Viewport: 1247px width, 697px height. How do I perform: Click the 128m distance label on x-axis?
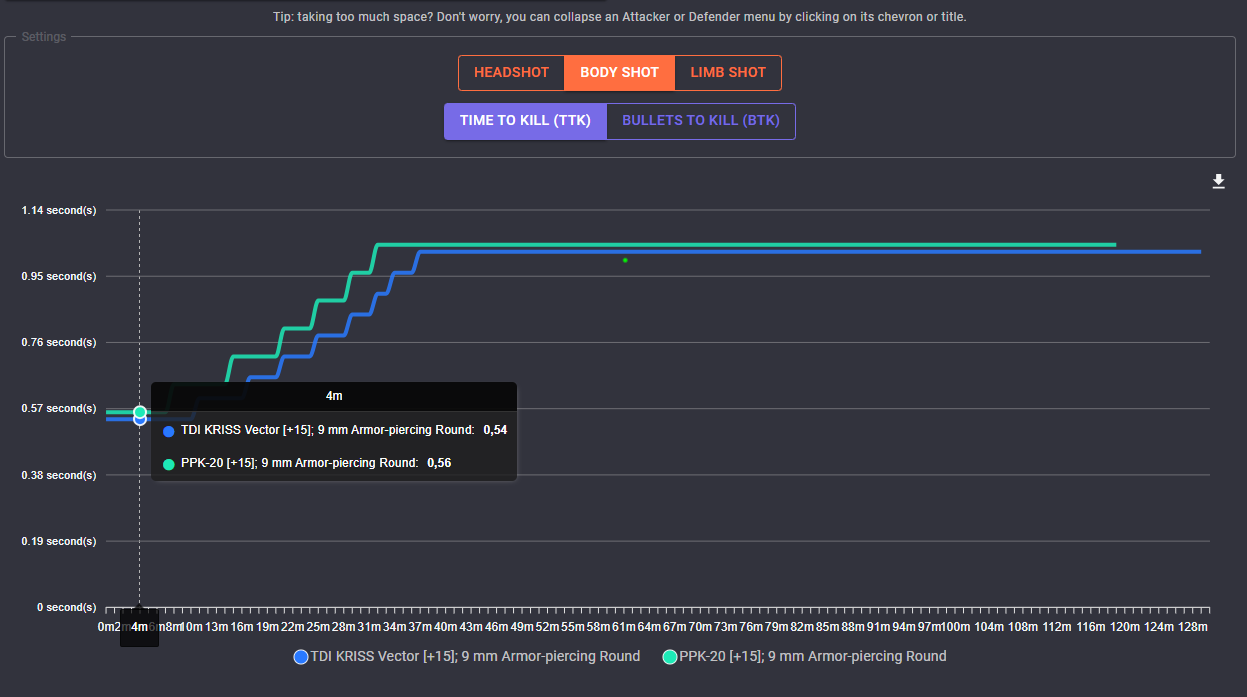[x=1194, y=627]
